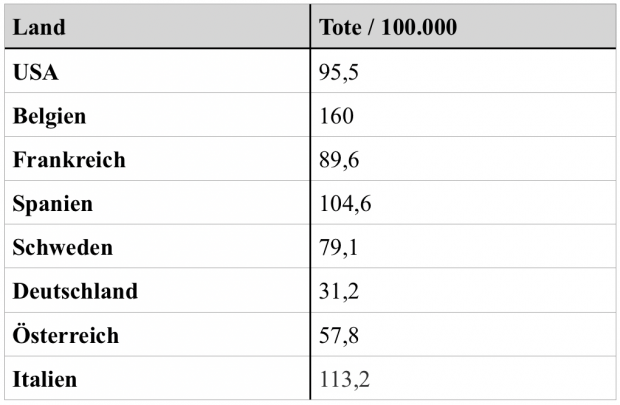Viewport: 620px width, 405px height.
Task: Select the 79,1 value cell
Action: click(x=339, y=247)
